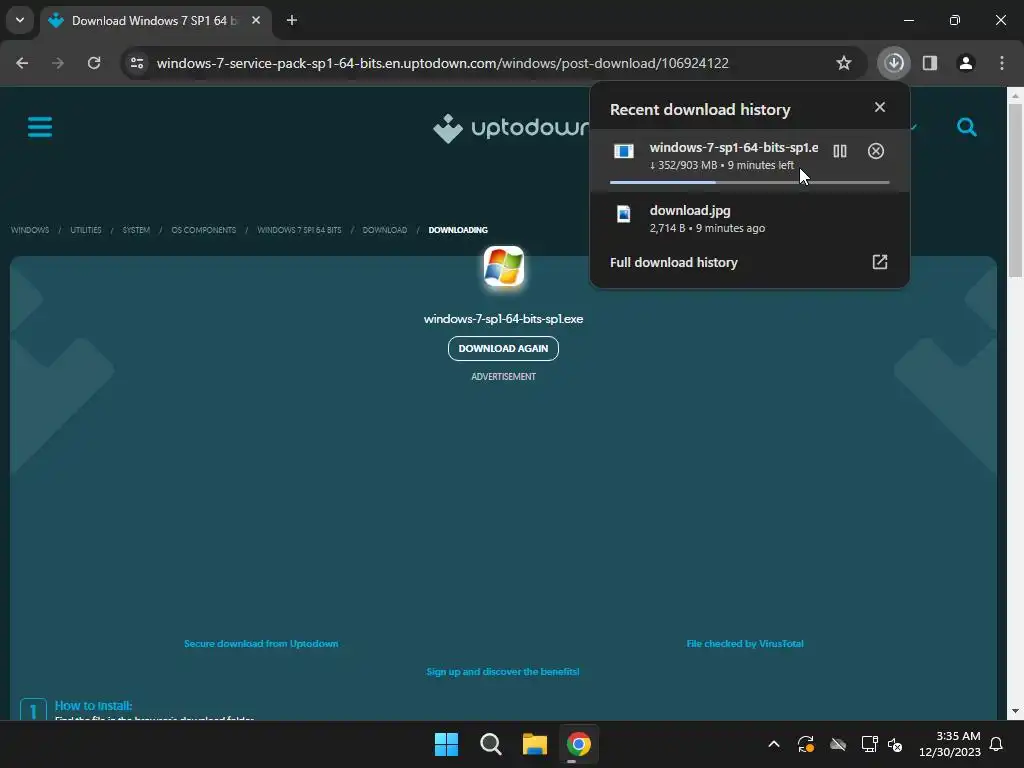Viewport: 1024px width, 768px height.
Task: Click Sign up and discover the benefits!
Action: (x=503, y=671)
